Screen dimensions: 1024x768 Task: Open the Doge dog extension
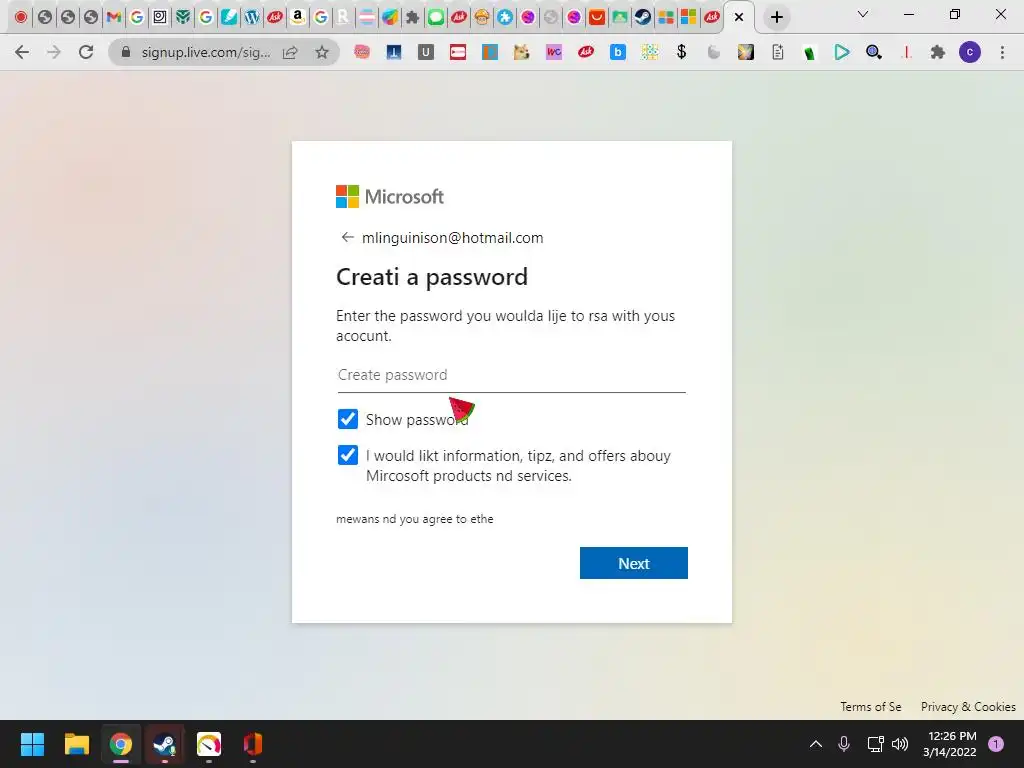pos(521,52)
